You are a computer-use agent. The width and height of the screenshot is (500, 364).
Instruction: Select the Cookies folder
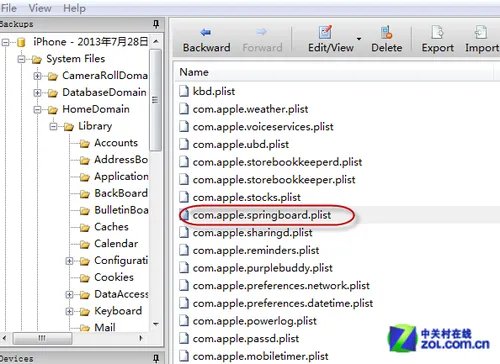(114, 277)
